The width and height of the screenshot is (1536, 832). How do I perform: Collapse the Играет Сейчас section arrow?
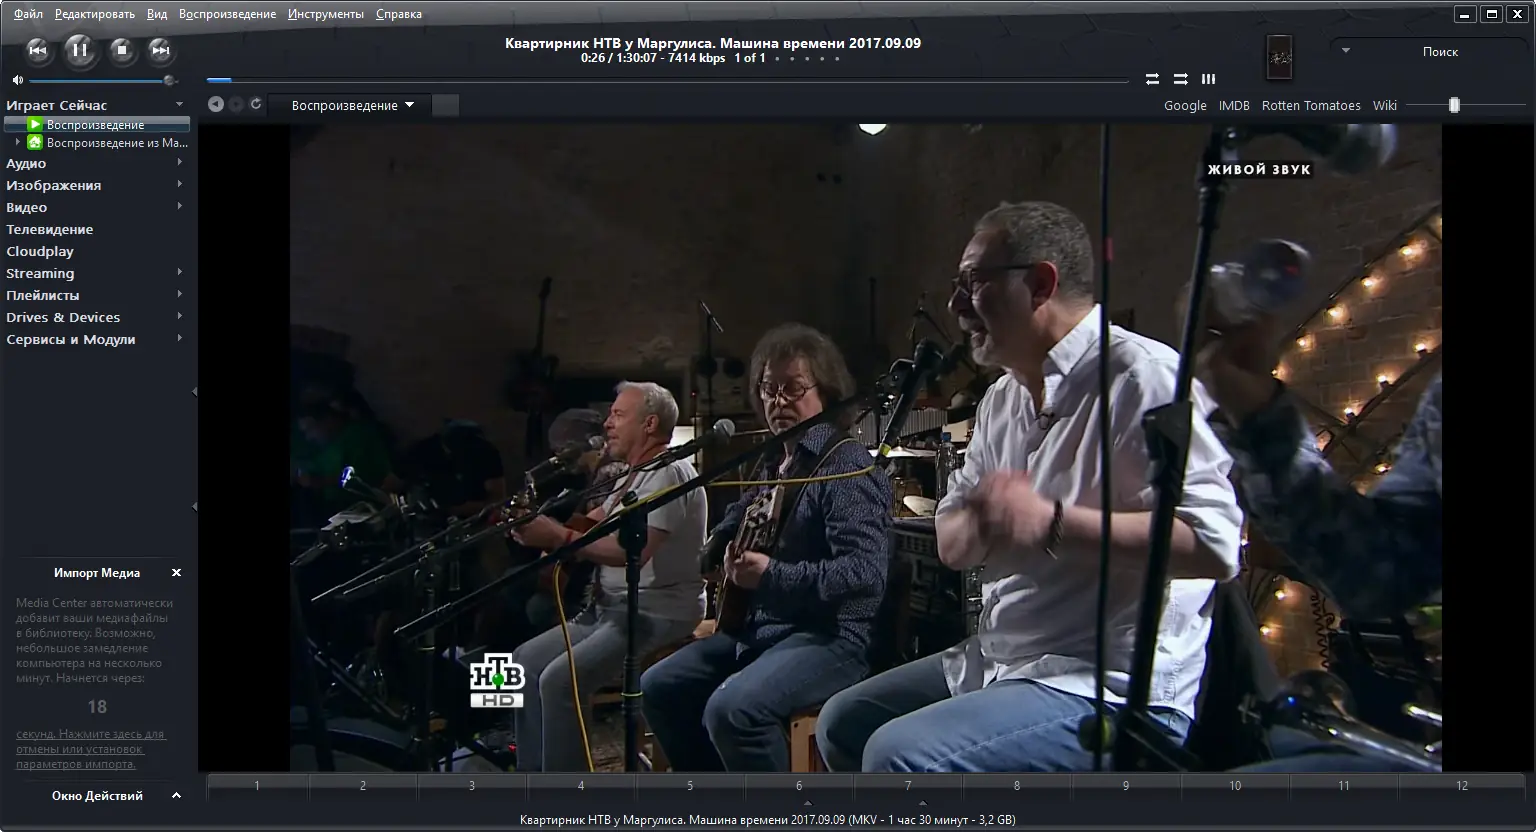tap(179, 105)
